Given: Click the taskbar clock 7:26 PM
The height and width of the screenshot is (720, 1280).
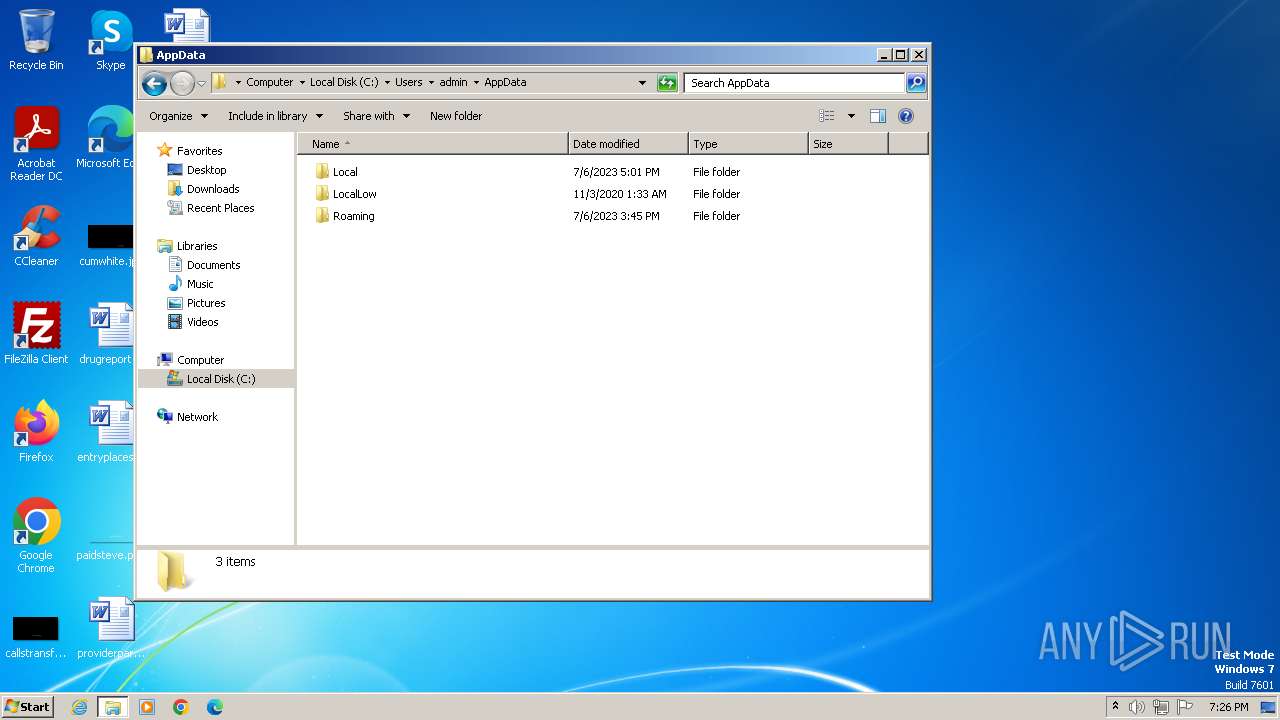Looking at the screenshot, I should (x=1228, y=707).
